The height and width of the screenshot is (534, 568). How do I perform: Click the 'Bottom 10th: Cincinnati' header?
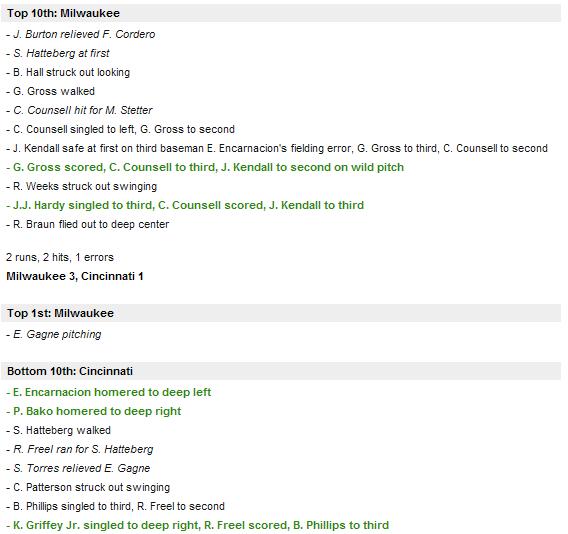(x=281, y=371)
